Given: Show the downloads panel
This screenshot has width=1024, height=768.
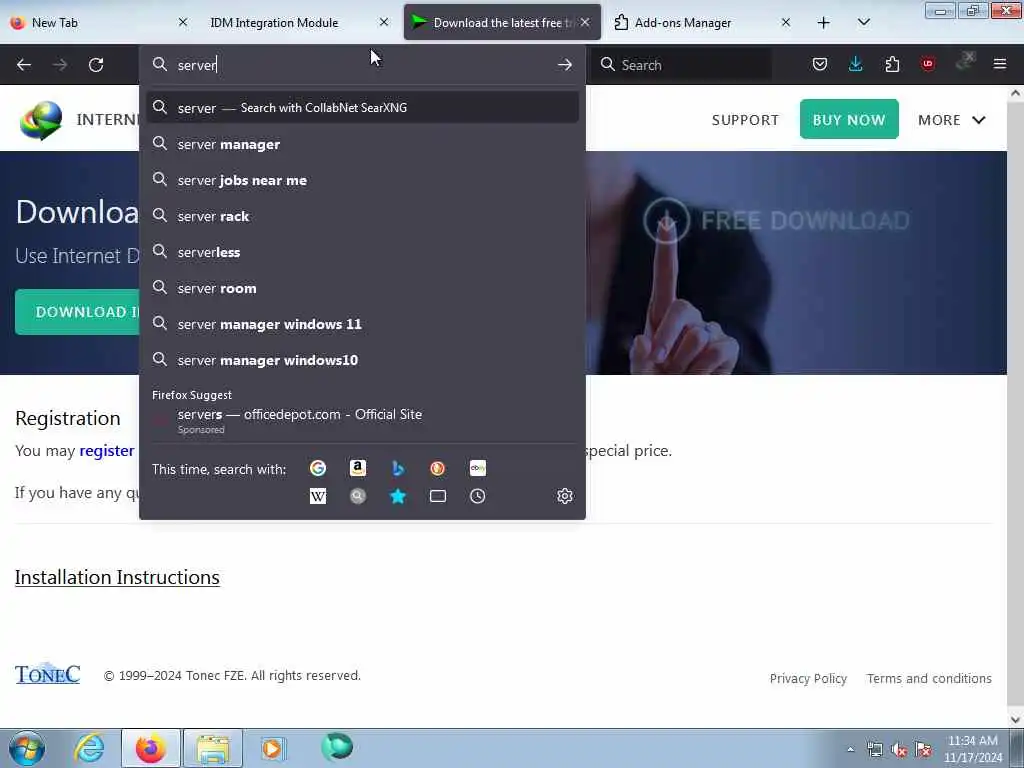Looking at the screenshot, I should click(x=856, y=64).
